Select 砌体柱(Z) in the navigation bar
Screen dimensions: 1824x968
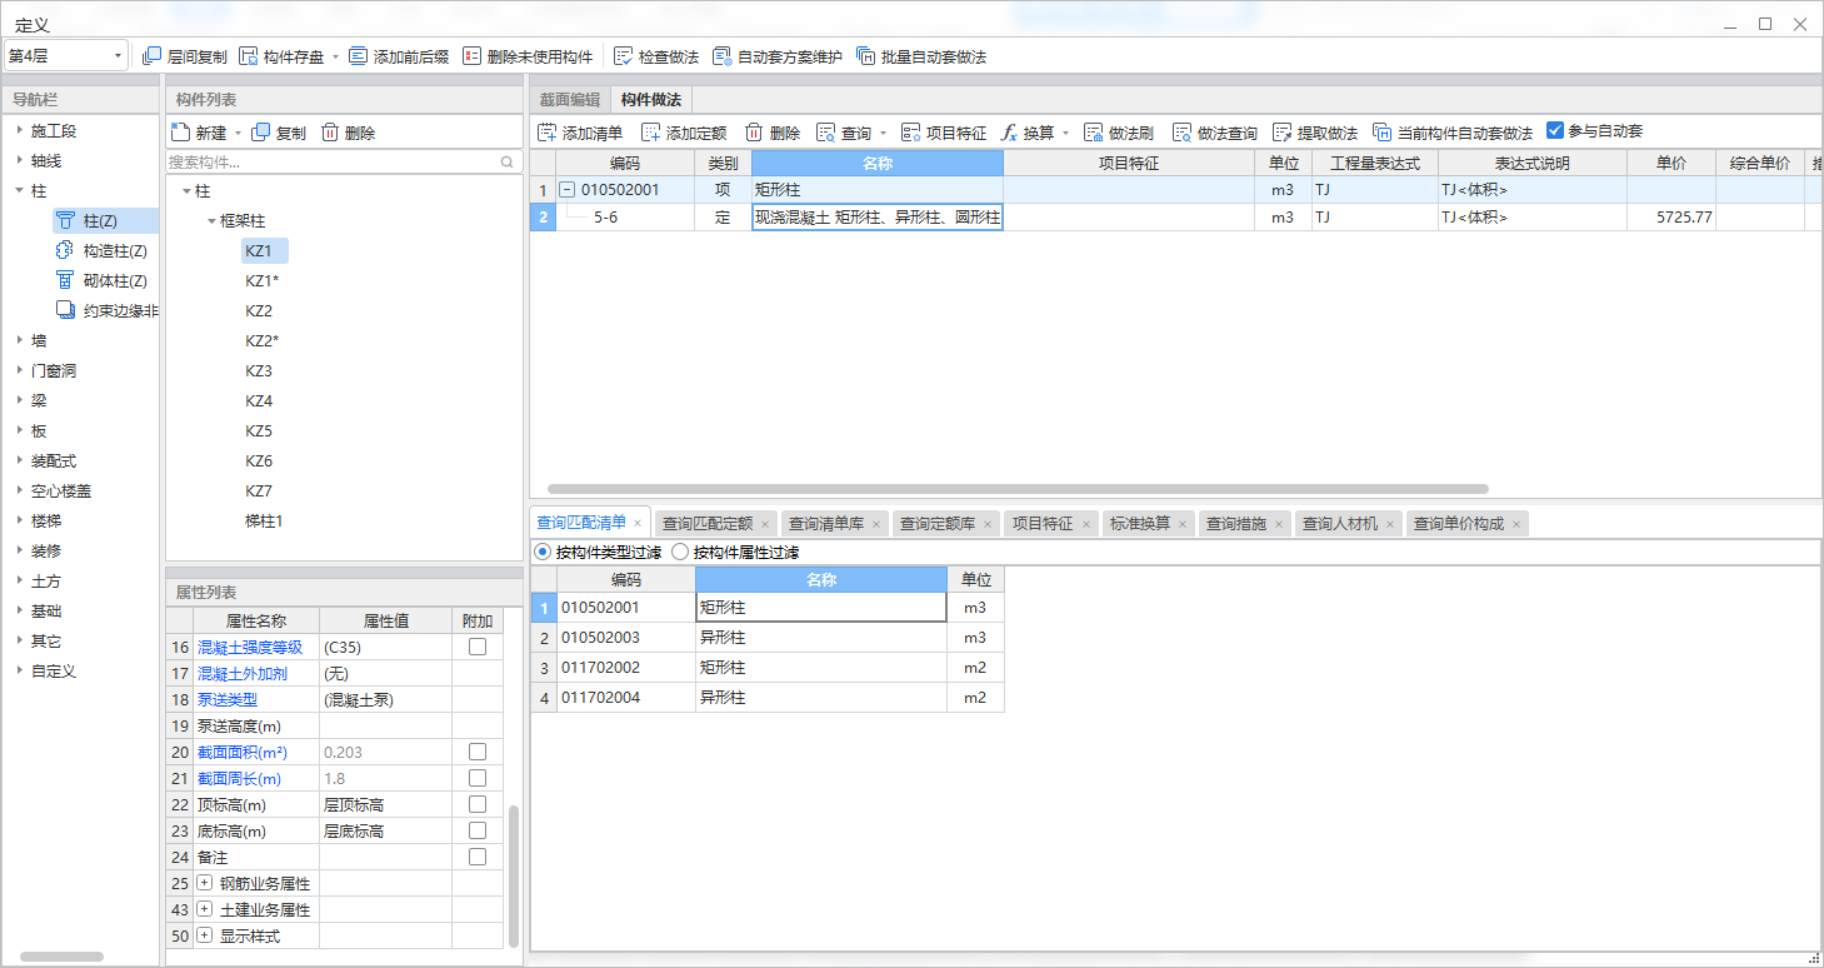tap(102, 281)
